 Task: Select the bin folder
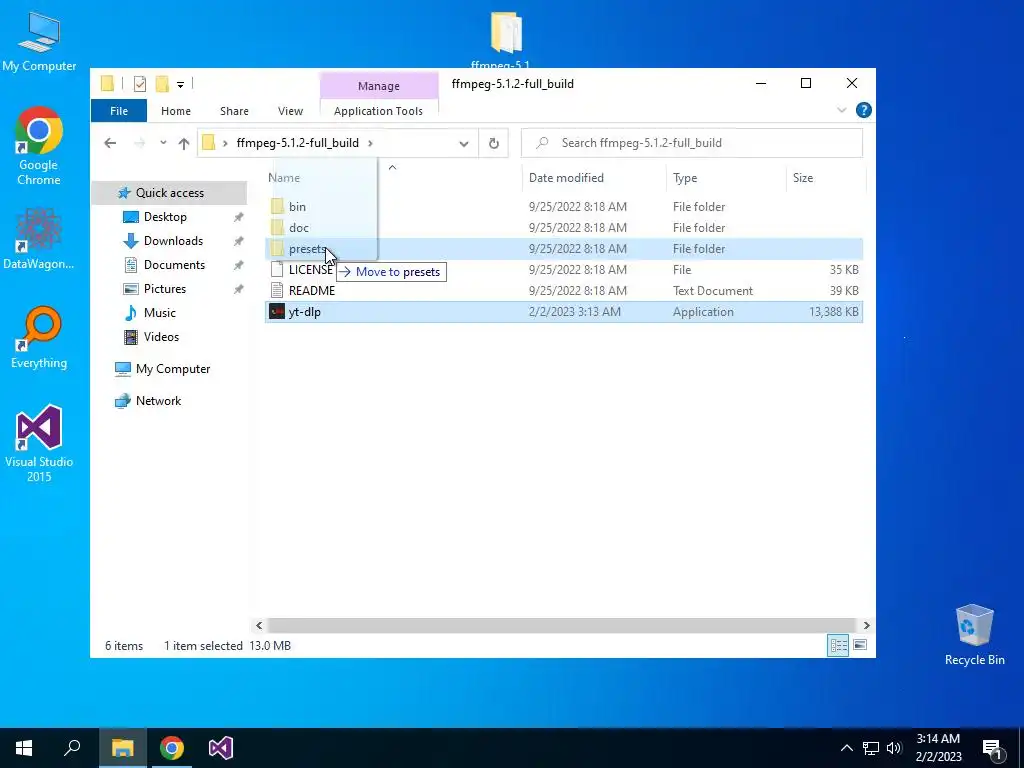563,206
